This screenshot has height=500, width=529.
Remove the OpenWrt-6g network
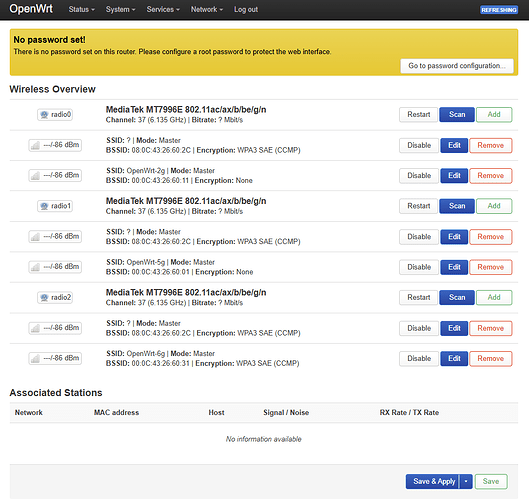(491, 359)
